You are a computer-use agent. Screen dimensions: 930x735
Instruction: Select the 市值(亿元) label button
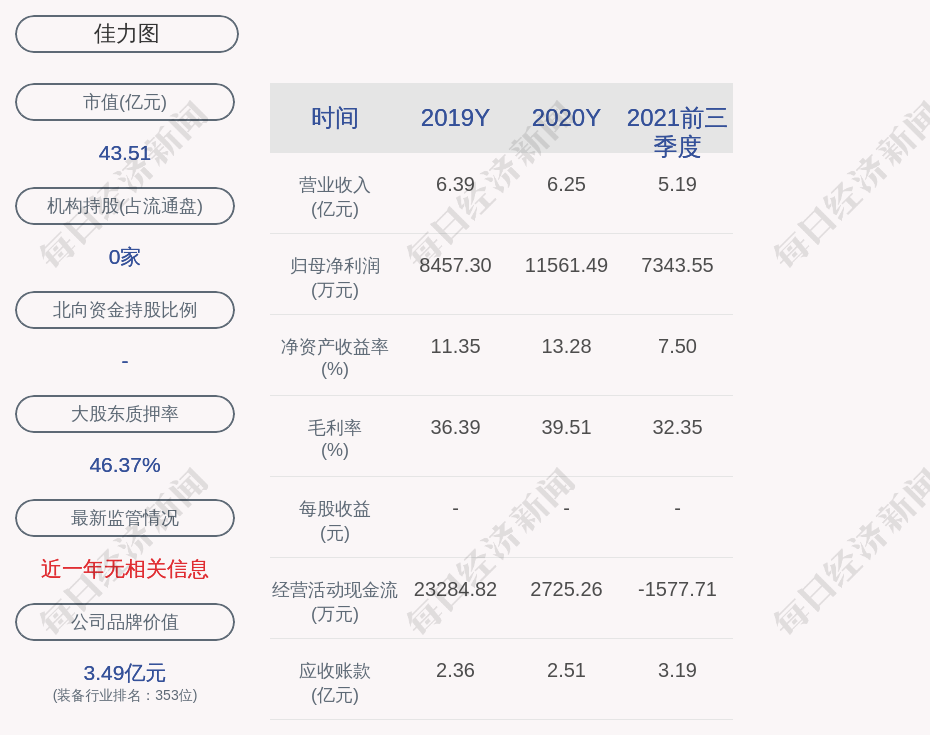pos(125,102)
